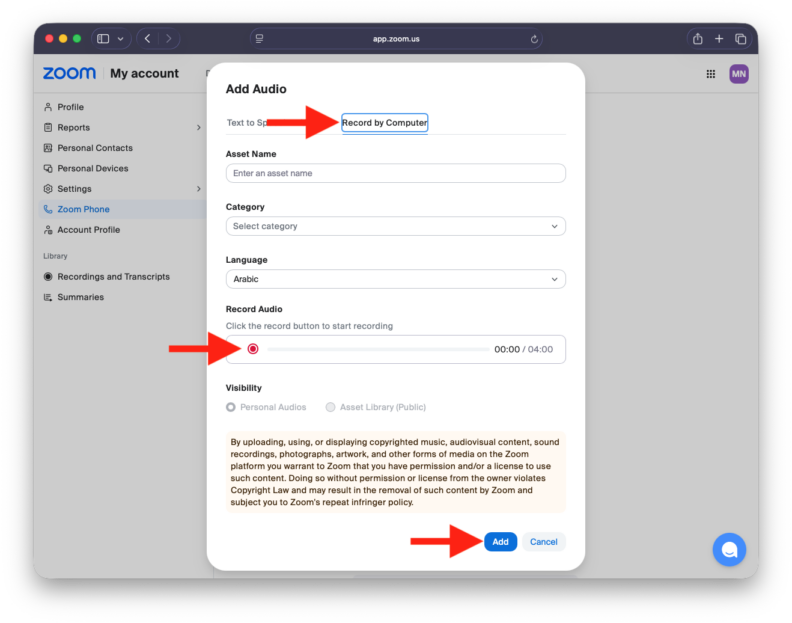Open the Select category dropdown
Viewport: 792px width, 623px height.
point(395,226)
